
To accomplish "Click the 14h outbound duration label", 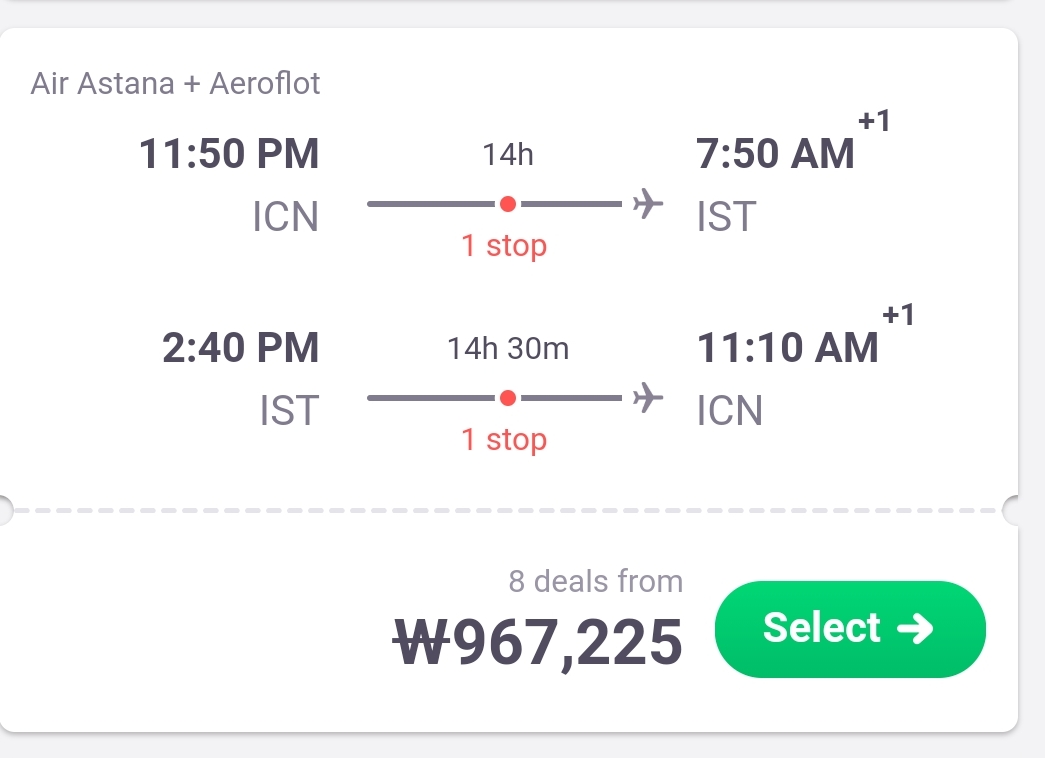I will click(x=508, y=155).
